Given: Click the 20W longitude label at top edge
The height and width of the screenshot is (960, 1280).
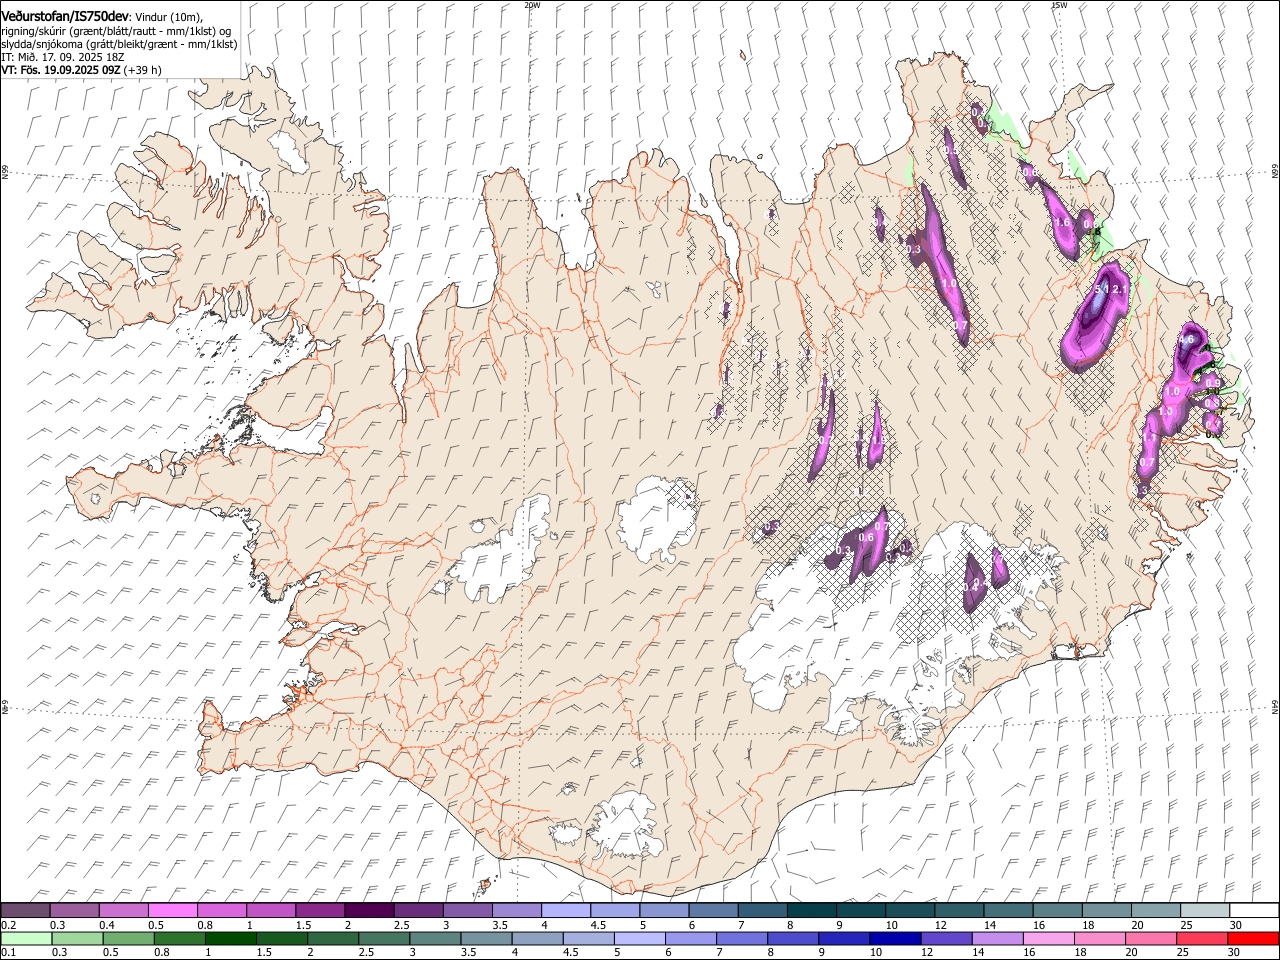Looking at the screenshot, I should pyautogui.click(x=531, y=5).
